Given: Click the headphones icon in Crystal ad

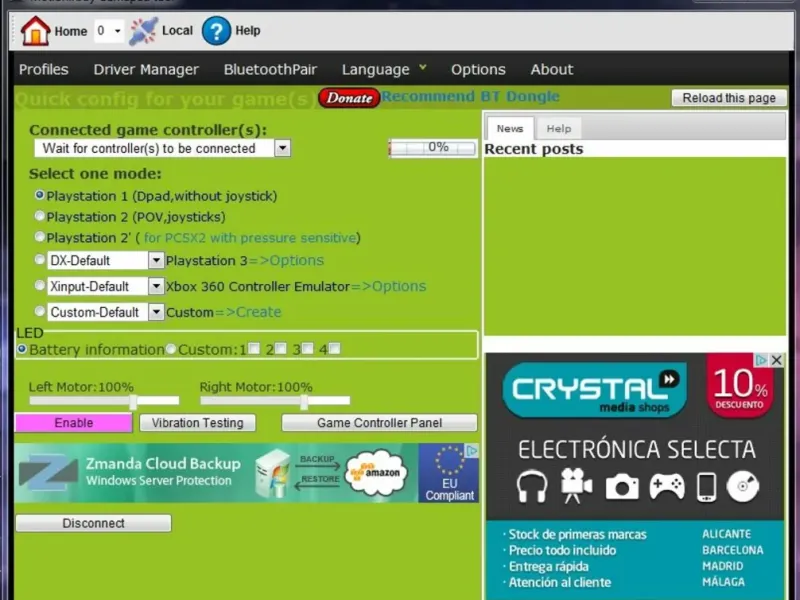Looking at the screenshot, I should click(532, 486).
